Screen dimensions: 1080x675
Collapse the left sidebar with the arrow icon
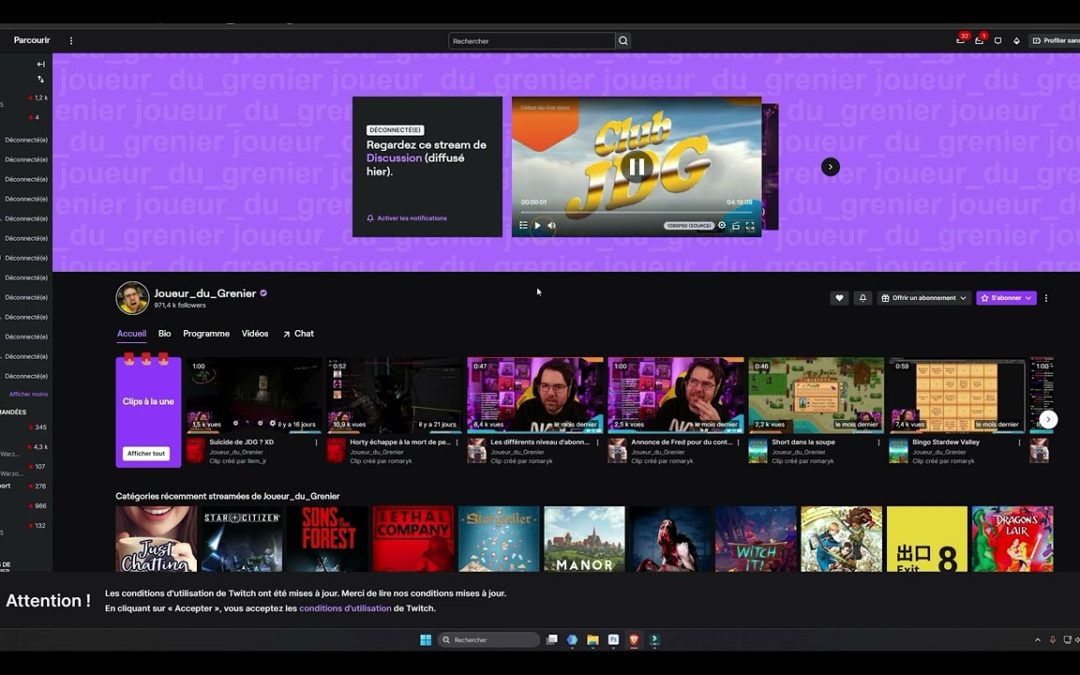pyautogui.click(x=41, y=64)
